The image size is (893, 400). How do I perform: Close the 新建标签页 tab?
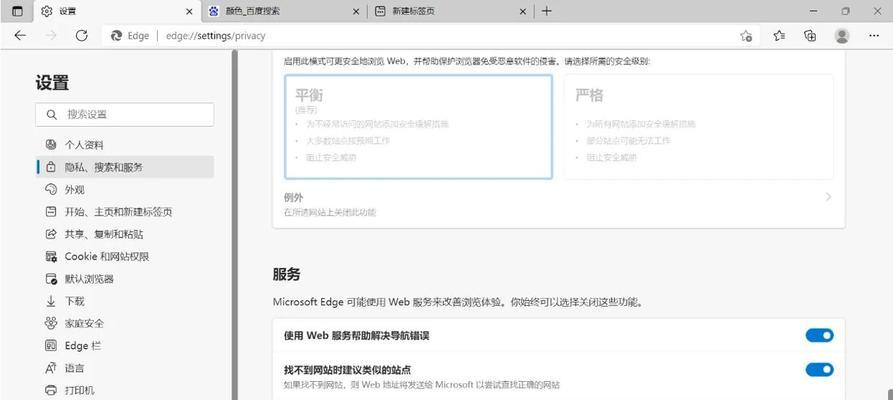(x=522, y=11)
